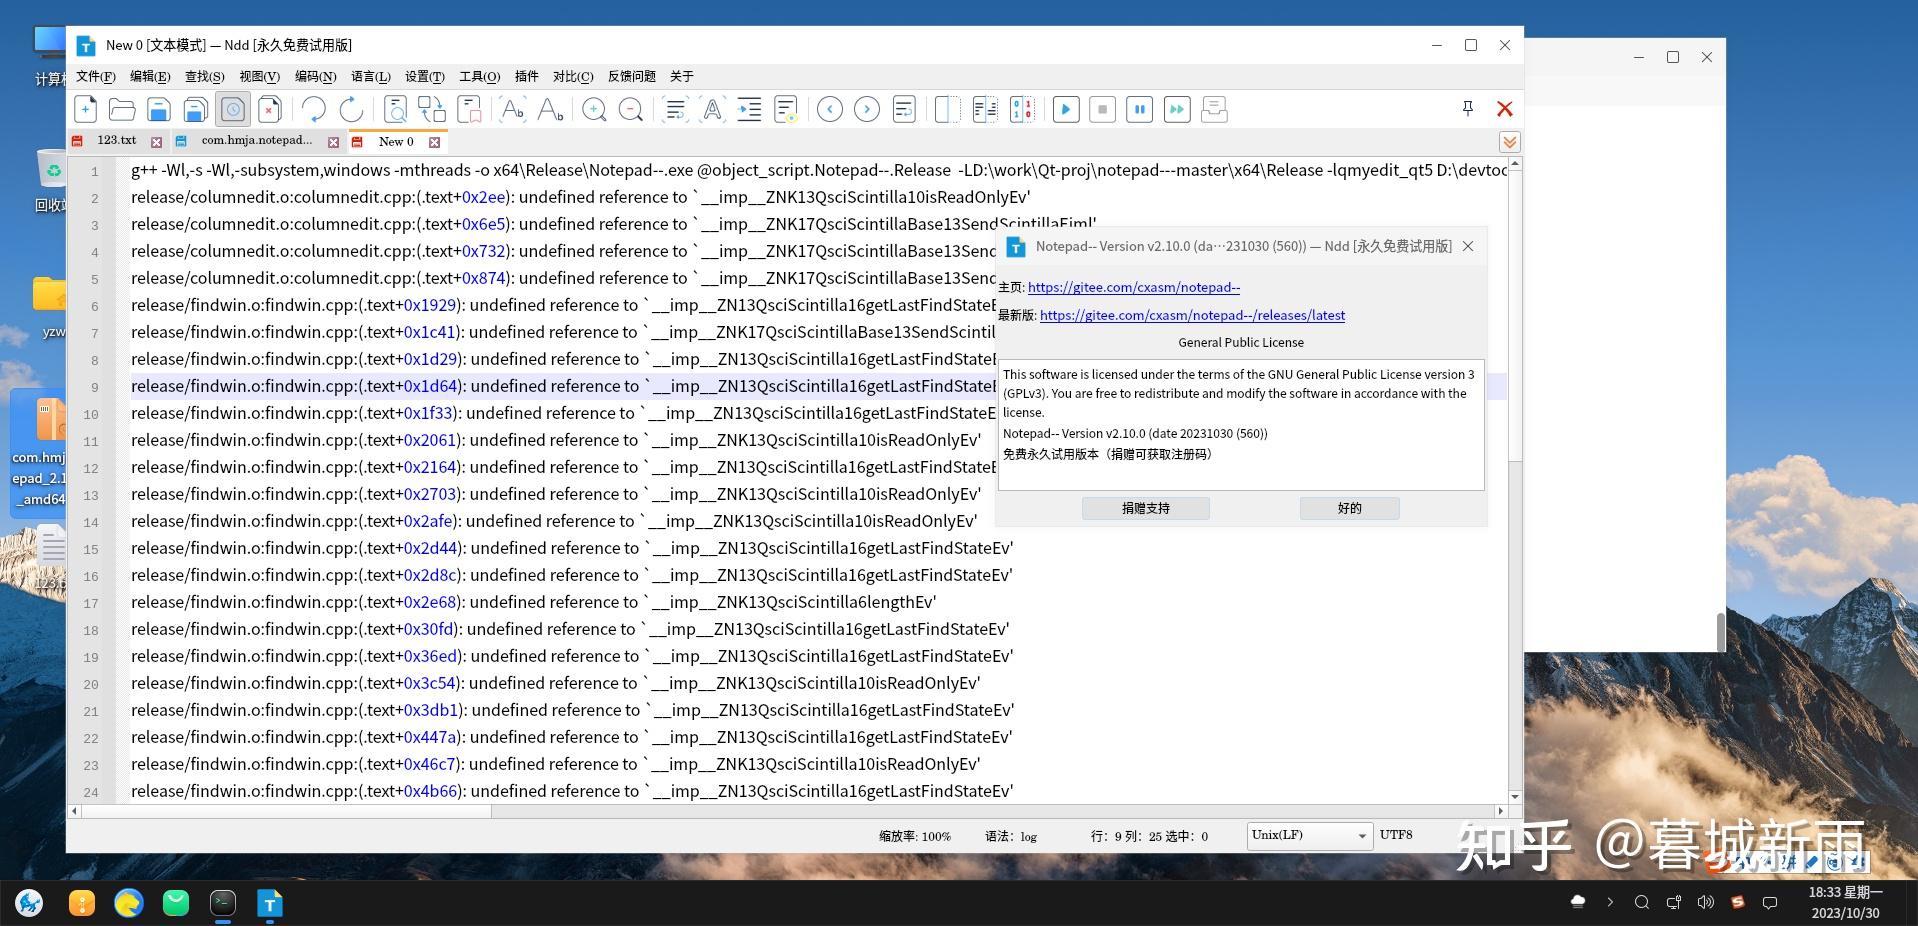Click the gray stop toolbar button

click(x=1102, y=109)
